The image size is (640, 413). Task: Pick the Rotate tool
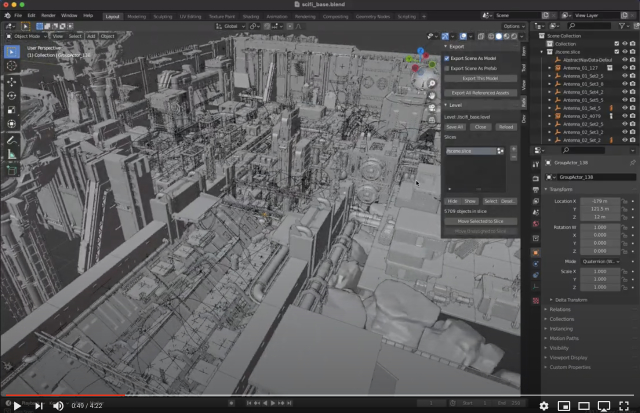coord(12,95)
